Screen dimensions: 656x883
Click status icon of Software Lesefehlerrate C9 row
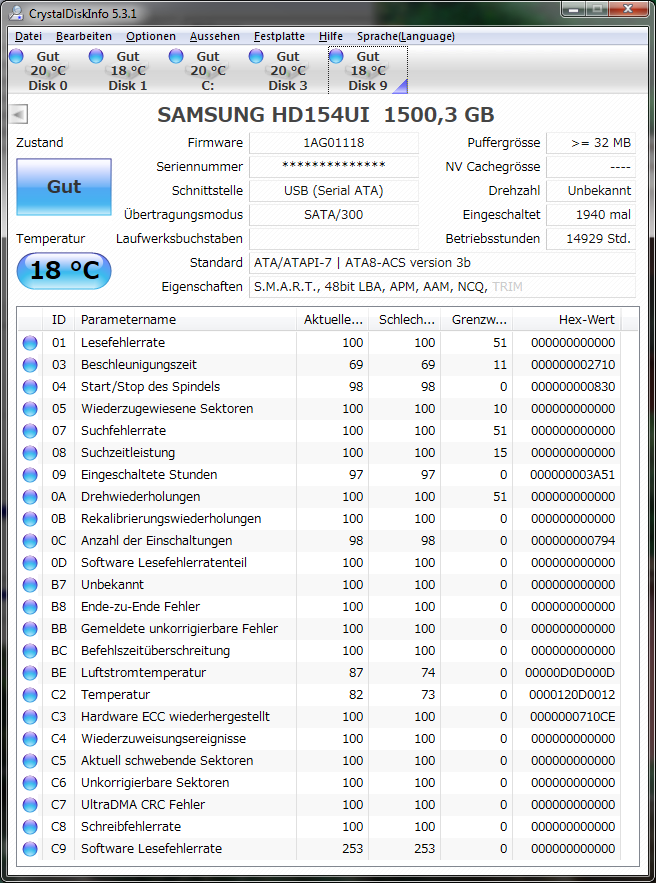pos(30,848)
